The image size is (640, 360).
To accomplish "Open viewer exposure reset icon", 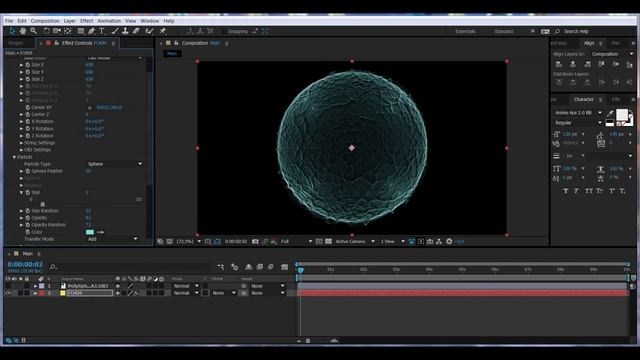I will (x=449, y=242).
